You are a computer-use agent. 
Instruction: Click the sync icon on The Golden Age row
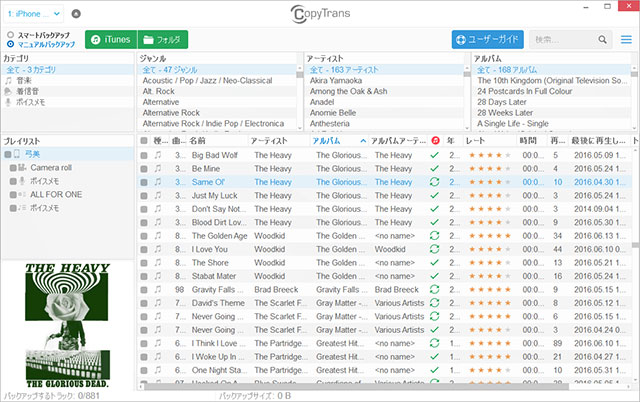point(434,235)
